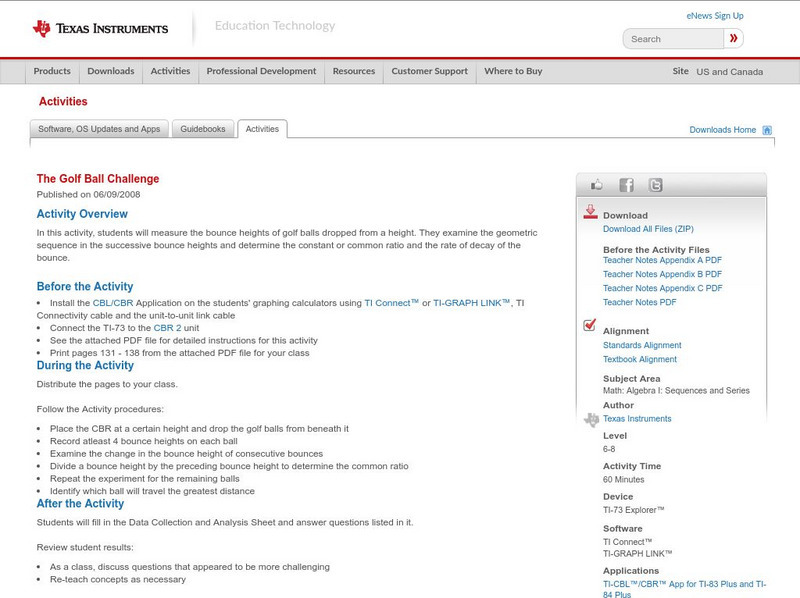Click Math: Algebra I: Sequences and Series

pos(676,391)
